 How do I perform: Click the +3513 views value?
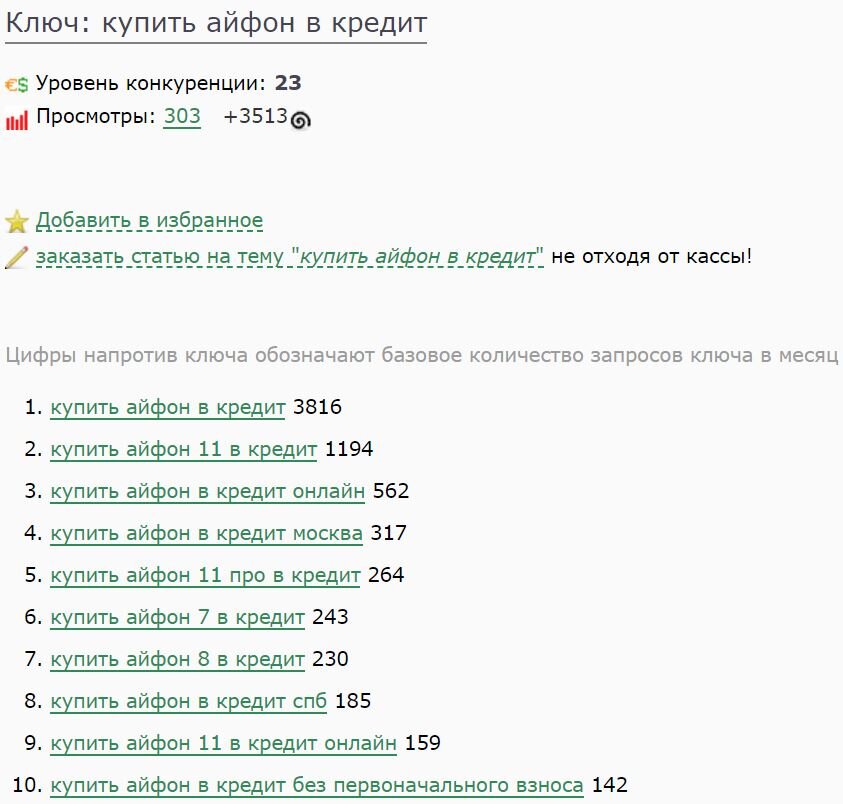click(x=256, y=116)
